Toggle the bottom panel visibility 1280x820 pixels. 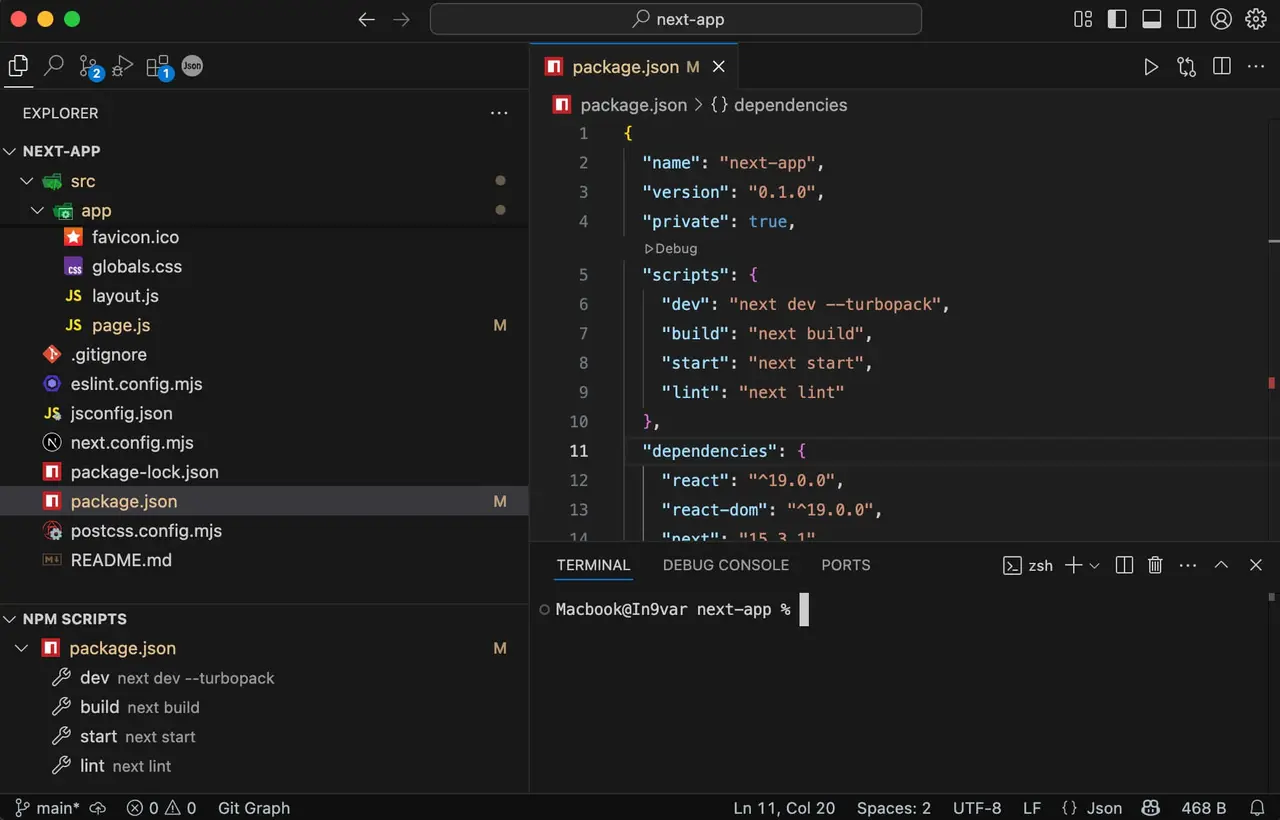point(1151,19)
